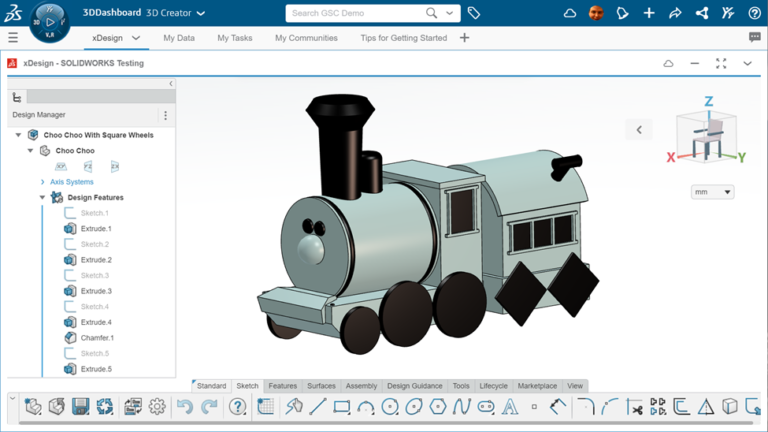
Task: Click the Undo arrow icon
Action: point(184,407)
